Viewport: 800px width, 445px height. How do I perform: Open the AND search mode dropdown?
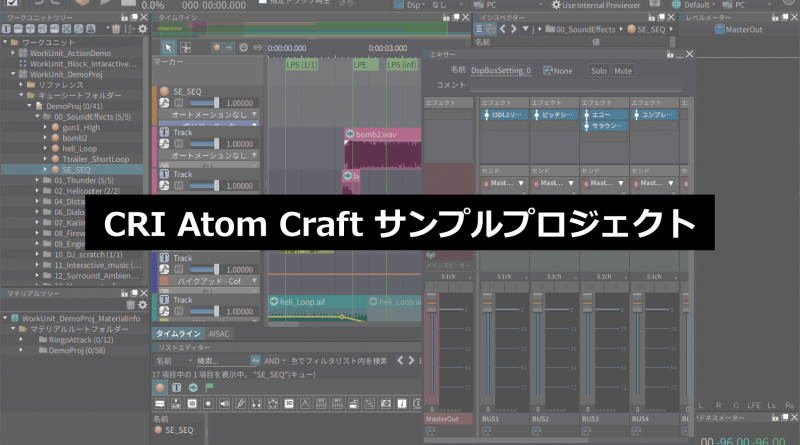(274, 361)
